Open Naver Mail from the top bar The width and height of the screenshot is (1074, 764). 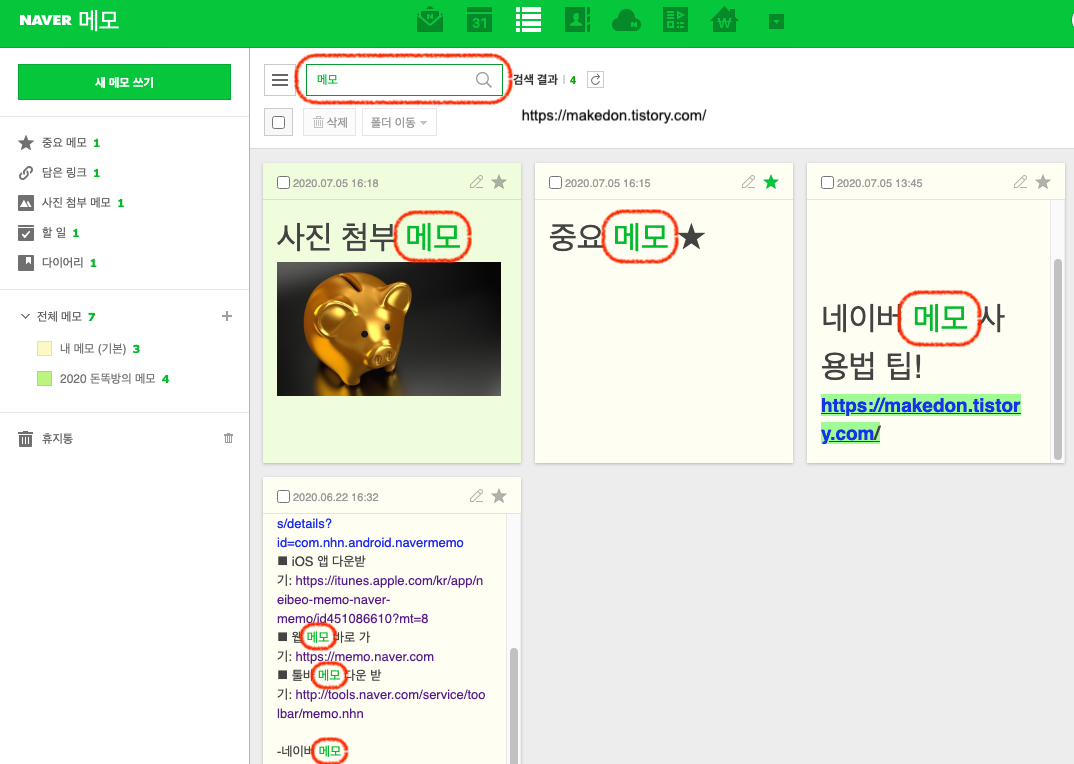[429, 20]
